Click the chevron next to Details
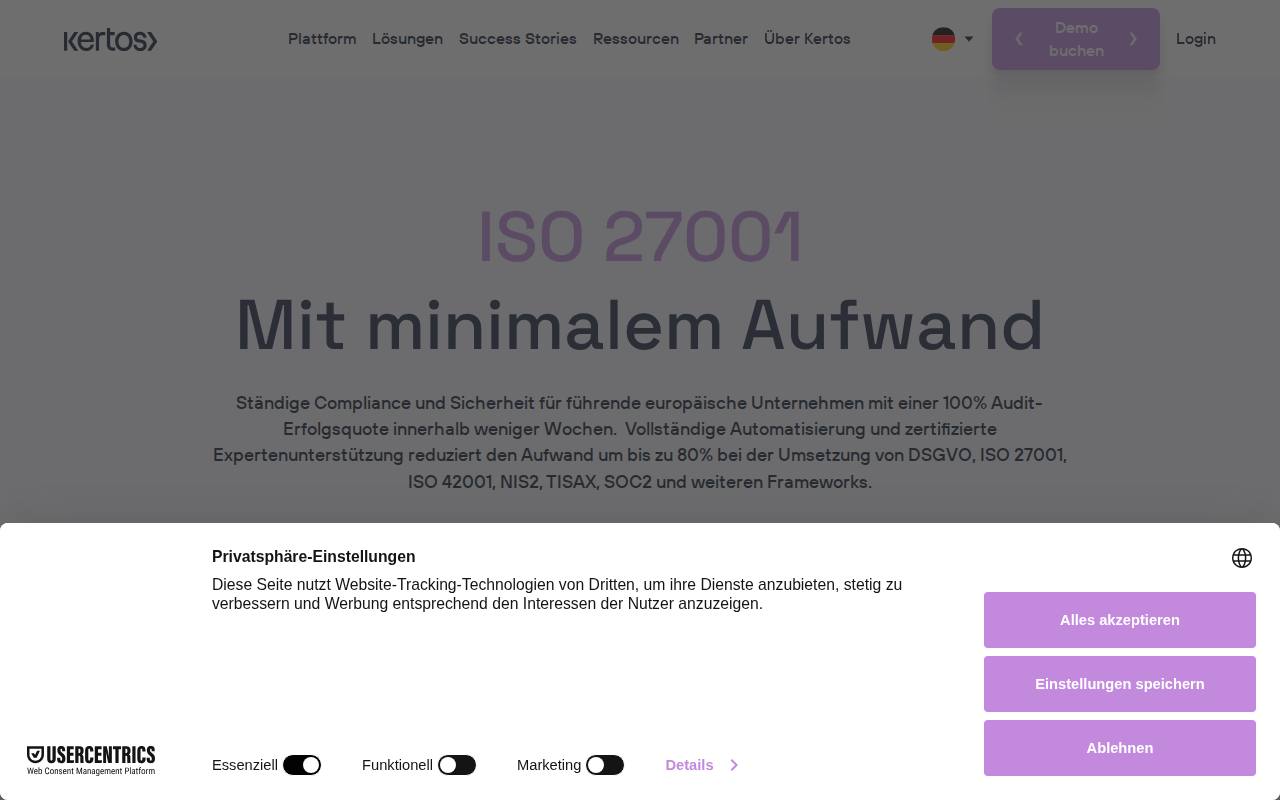This screenshot has height=800, width=1280. coord(734,765)
